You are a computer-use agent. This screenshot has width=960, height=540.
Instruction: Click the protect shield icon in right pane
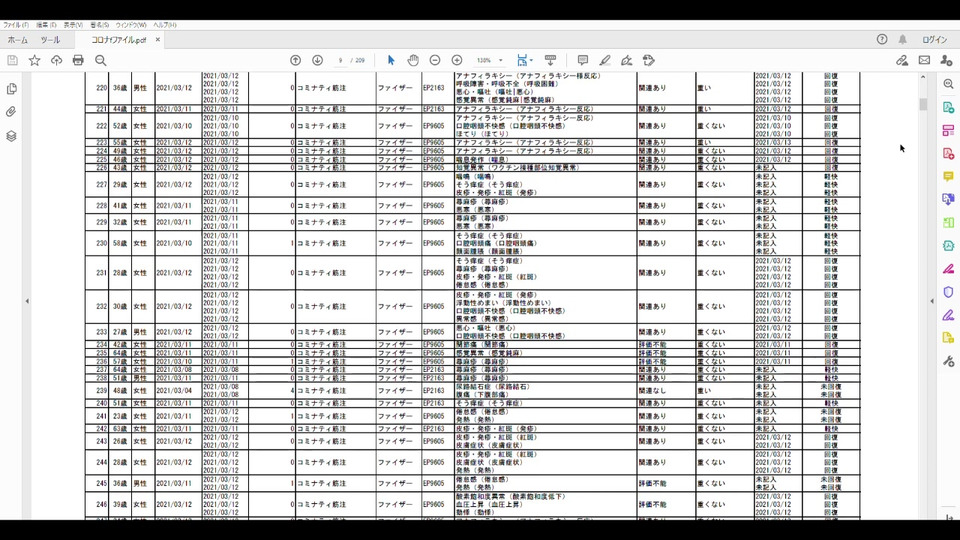pos(948,292)
